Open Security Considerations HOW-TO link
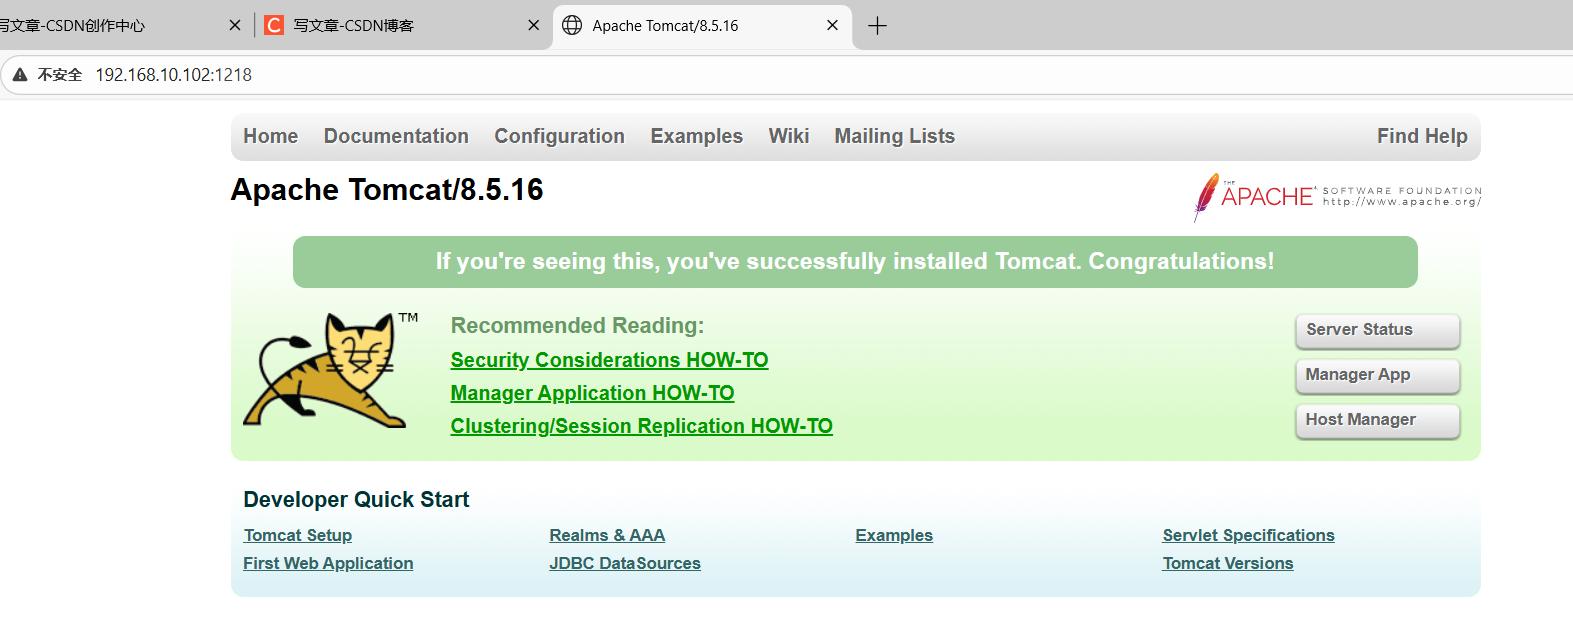The height and width of the screenshot is (620, 1573). [609, 360]
